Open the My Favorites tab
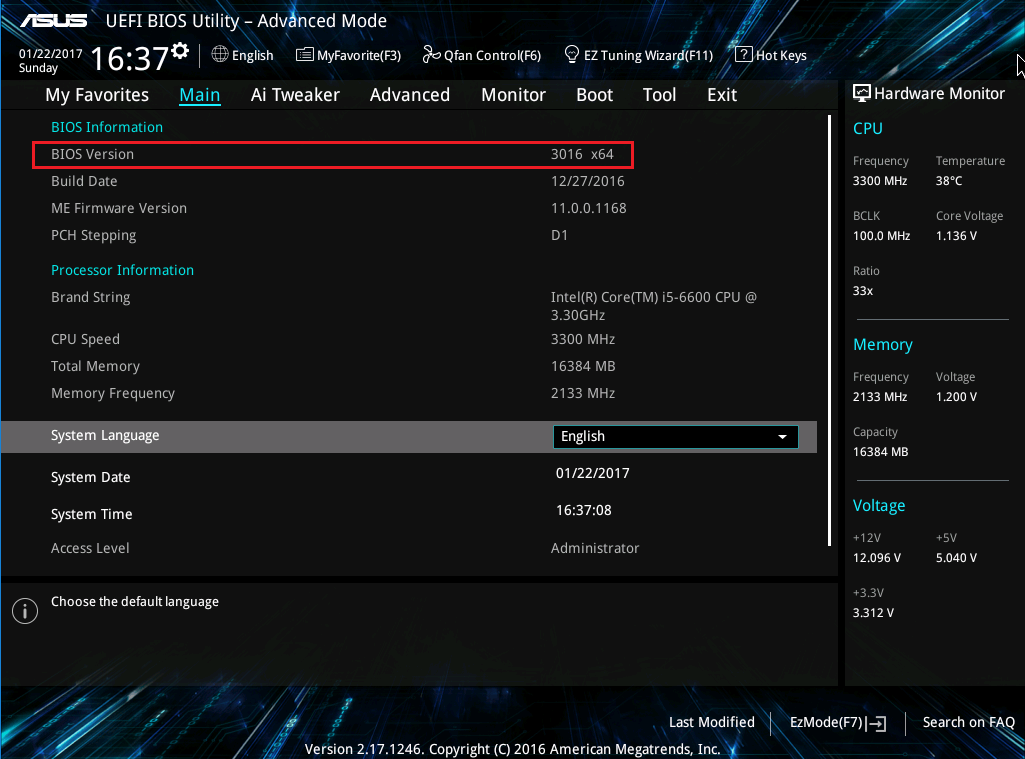This screenshot has height=759, width=1025. click(x=97, y=95)
